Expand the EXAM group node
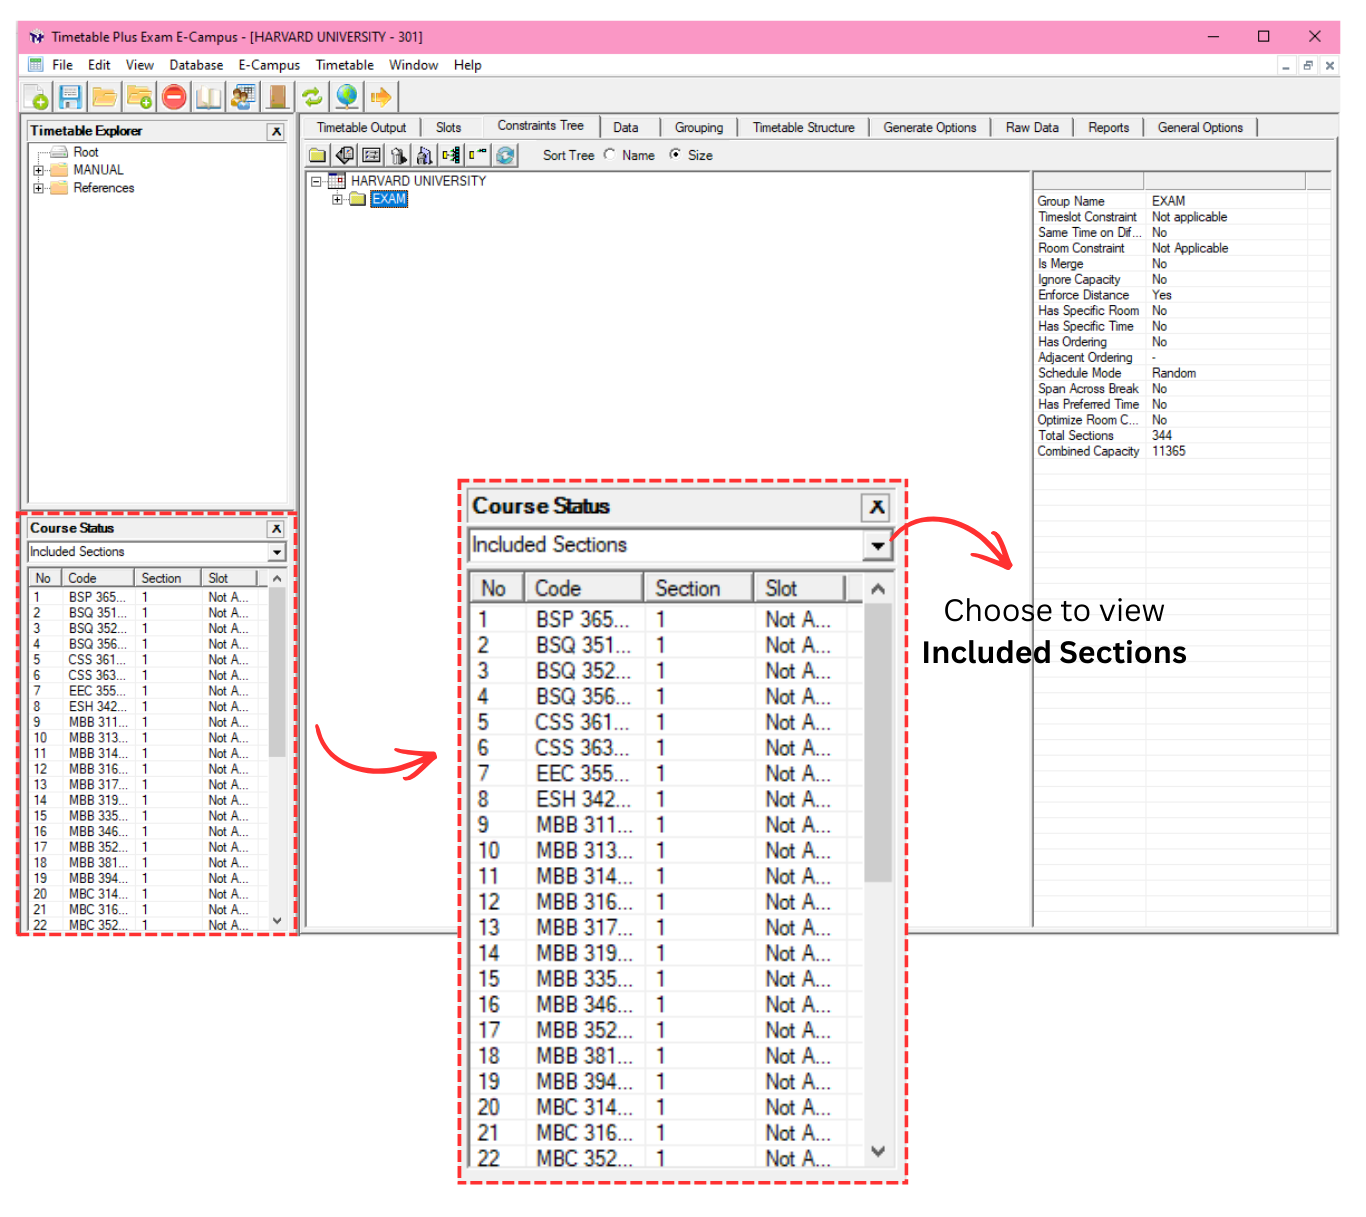This screenshot has width=1366, height=1217. pyautogui.click(x=337, y=199)
